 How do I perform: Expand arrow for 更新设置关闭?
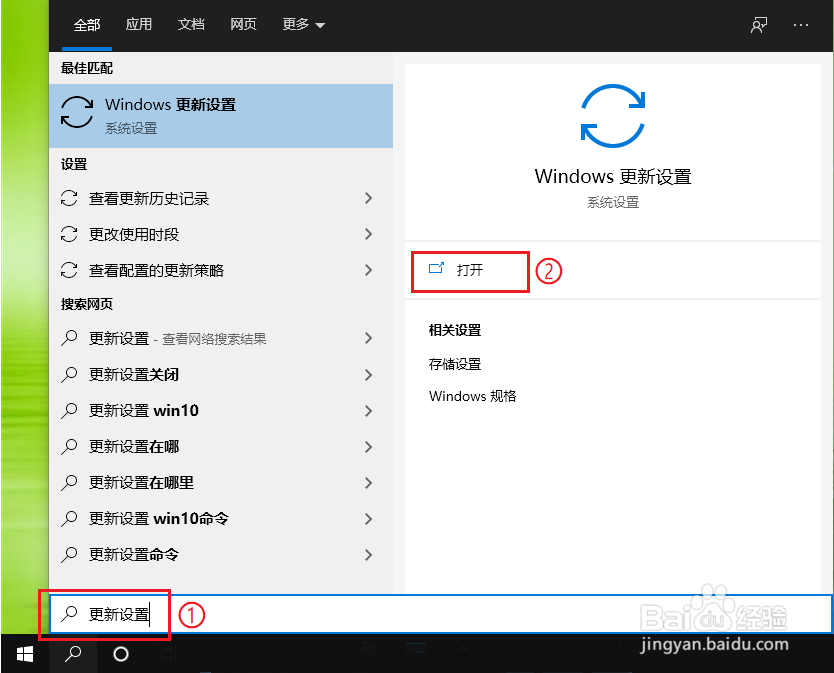[x=369, y=375]
